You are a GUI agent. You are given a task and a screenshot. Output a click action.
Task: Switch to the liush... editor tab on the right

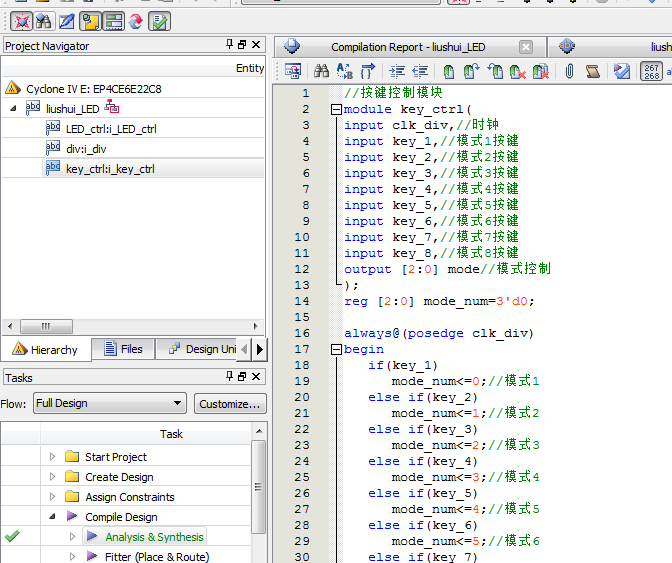[x=610, y=47]
